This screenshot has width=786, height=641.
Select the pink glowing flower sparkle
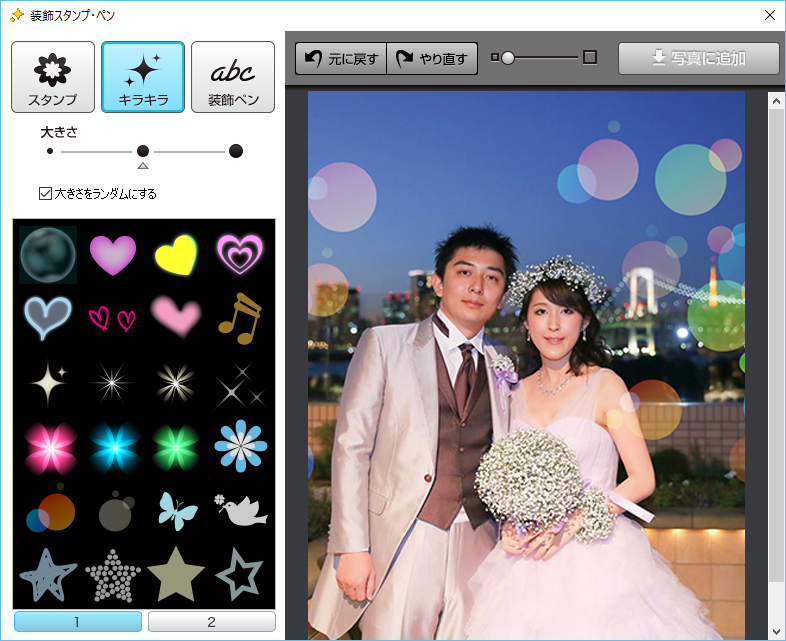[49, 446]
